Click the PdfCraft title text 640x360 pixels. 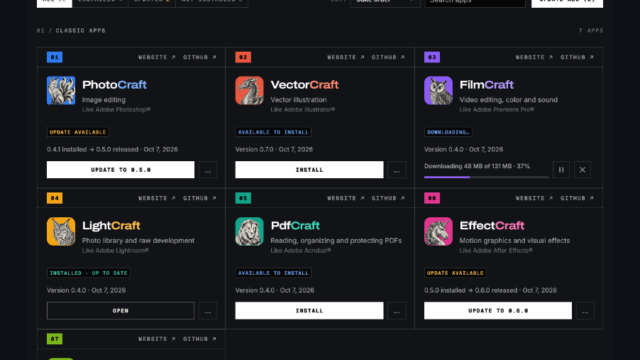pos(295,226)
